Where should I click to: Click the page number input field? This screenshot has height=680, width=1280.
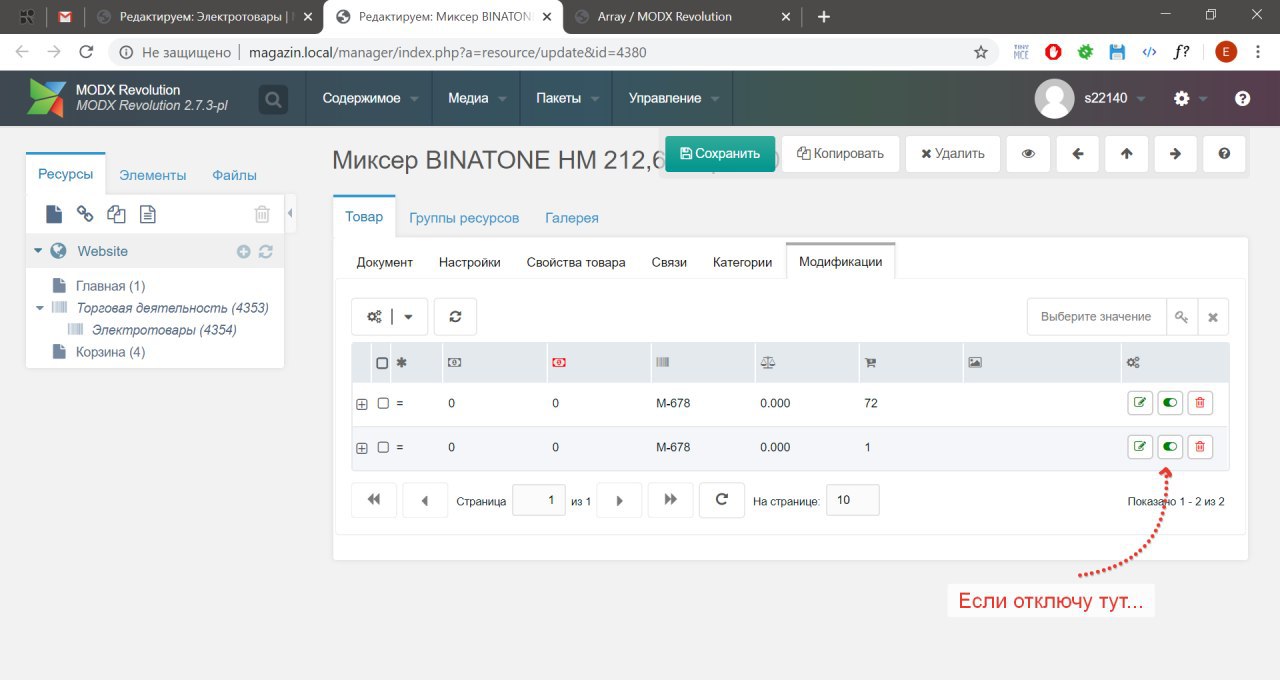point(539,500)
